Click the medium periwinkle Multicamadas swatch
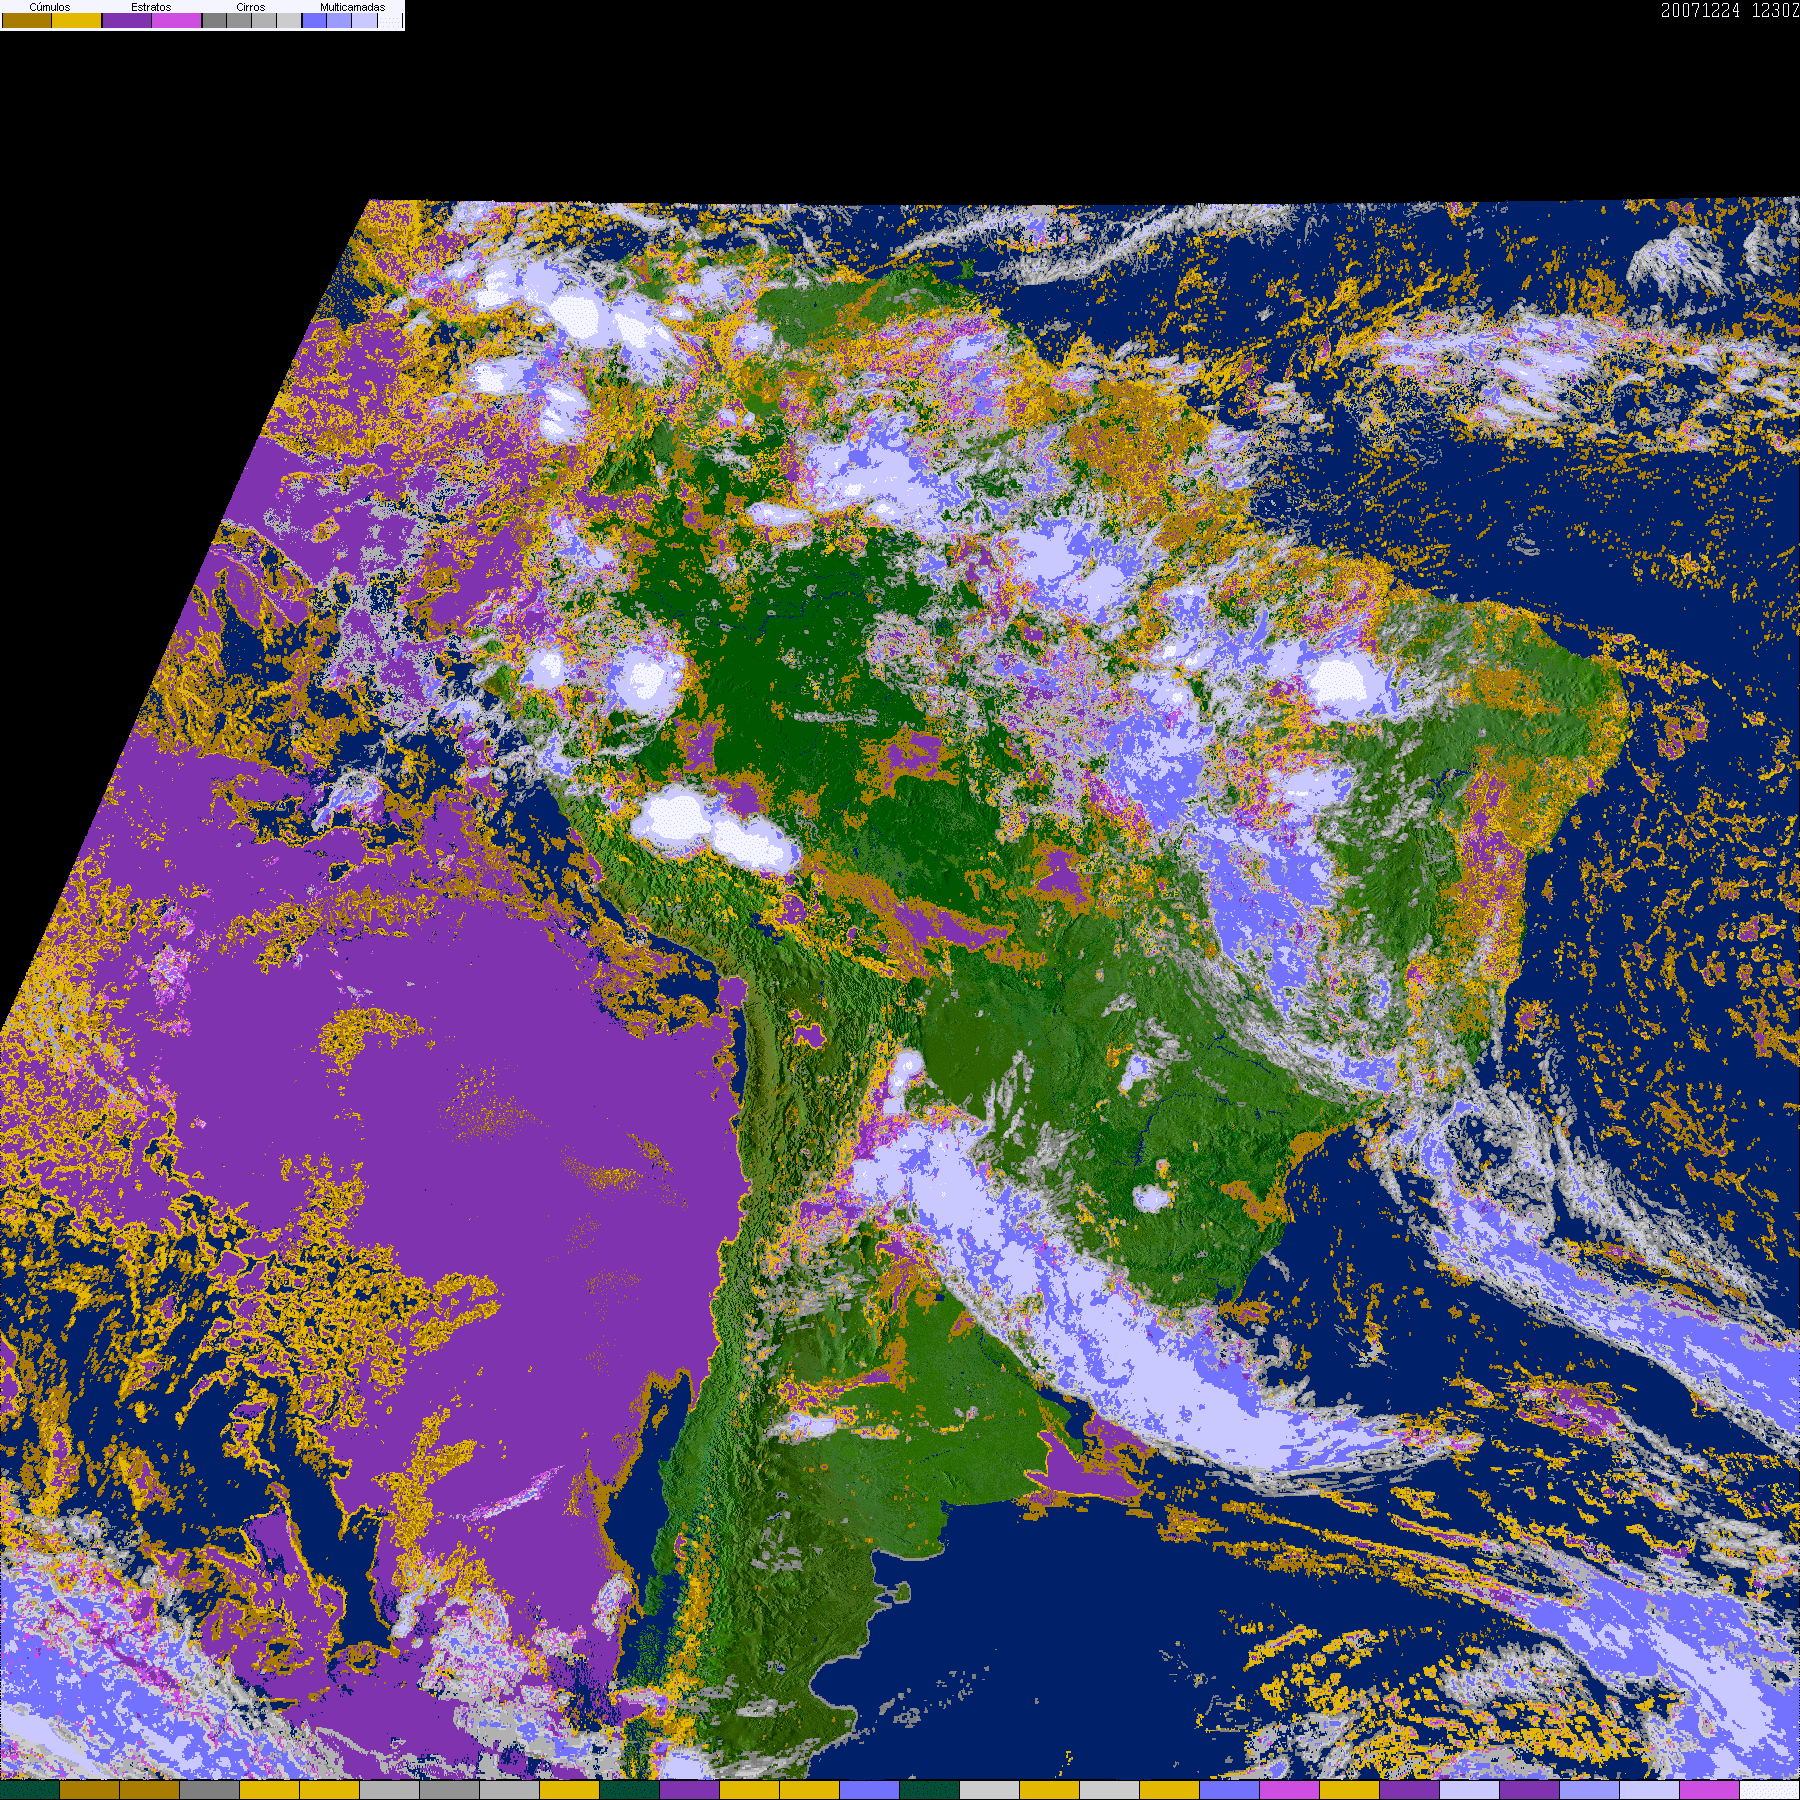1800x1800 pixels. 339,20
